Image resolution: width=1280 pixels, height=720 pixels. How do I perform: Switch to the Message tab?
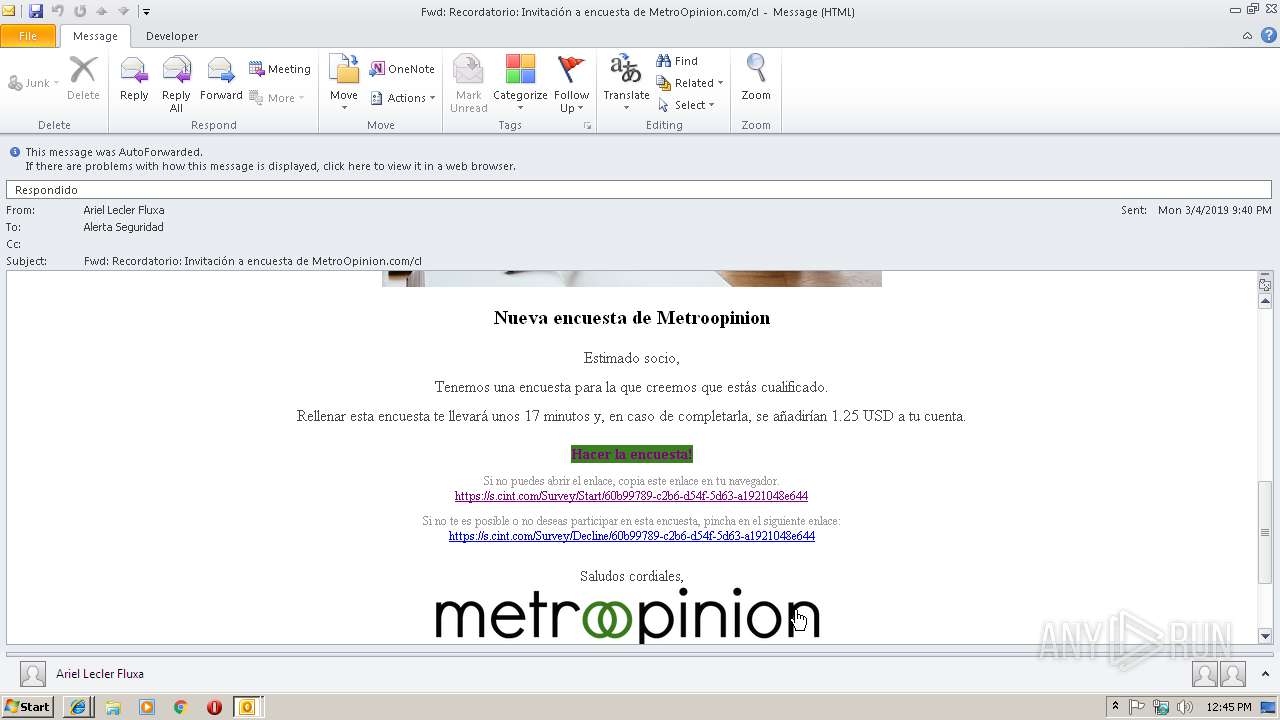[95, 36]
